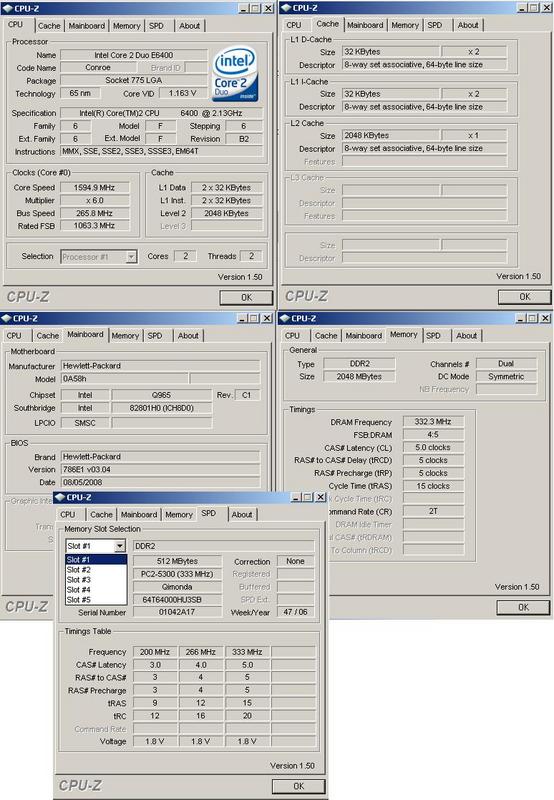This screenshot has width=554, height=800.
Task: Click the 333 MHz frequency cell in Timings Table
Action: pyautogui.click(x=247, y=652)
